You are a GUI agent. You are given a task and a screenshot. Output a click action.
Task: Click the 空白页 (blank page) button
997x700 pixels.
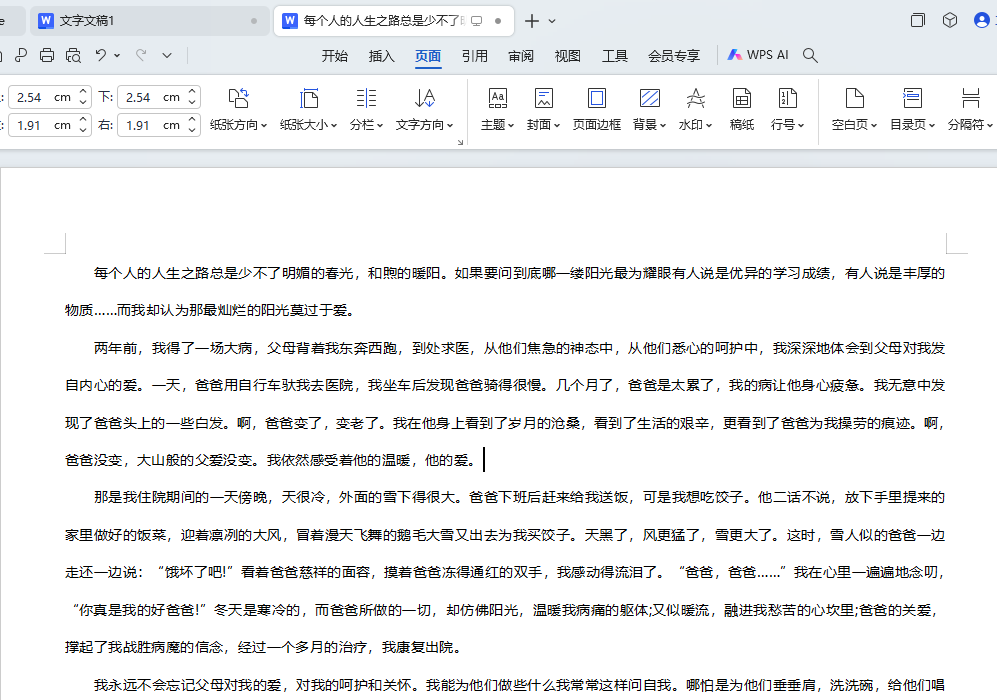(854, 109)
